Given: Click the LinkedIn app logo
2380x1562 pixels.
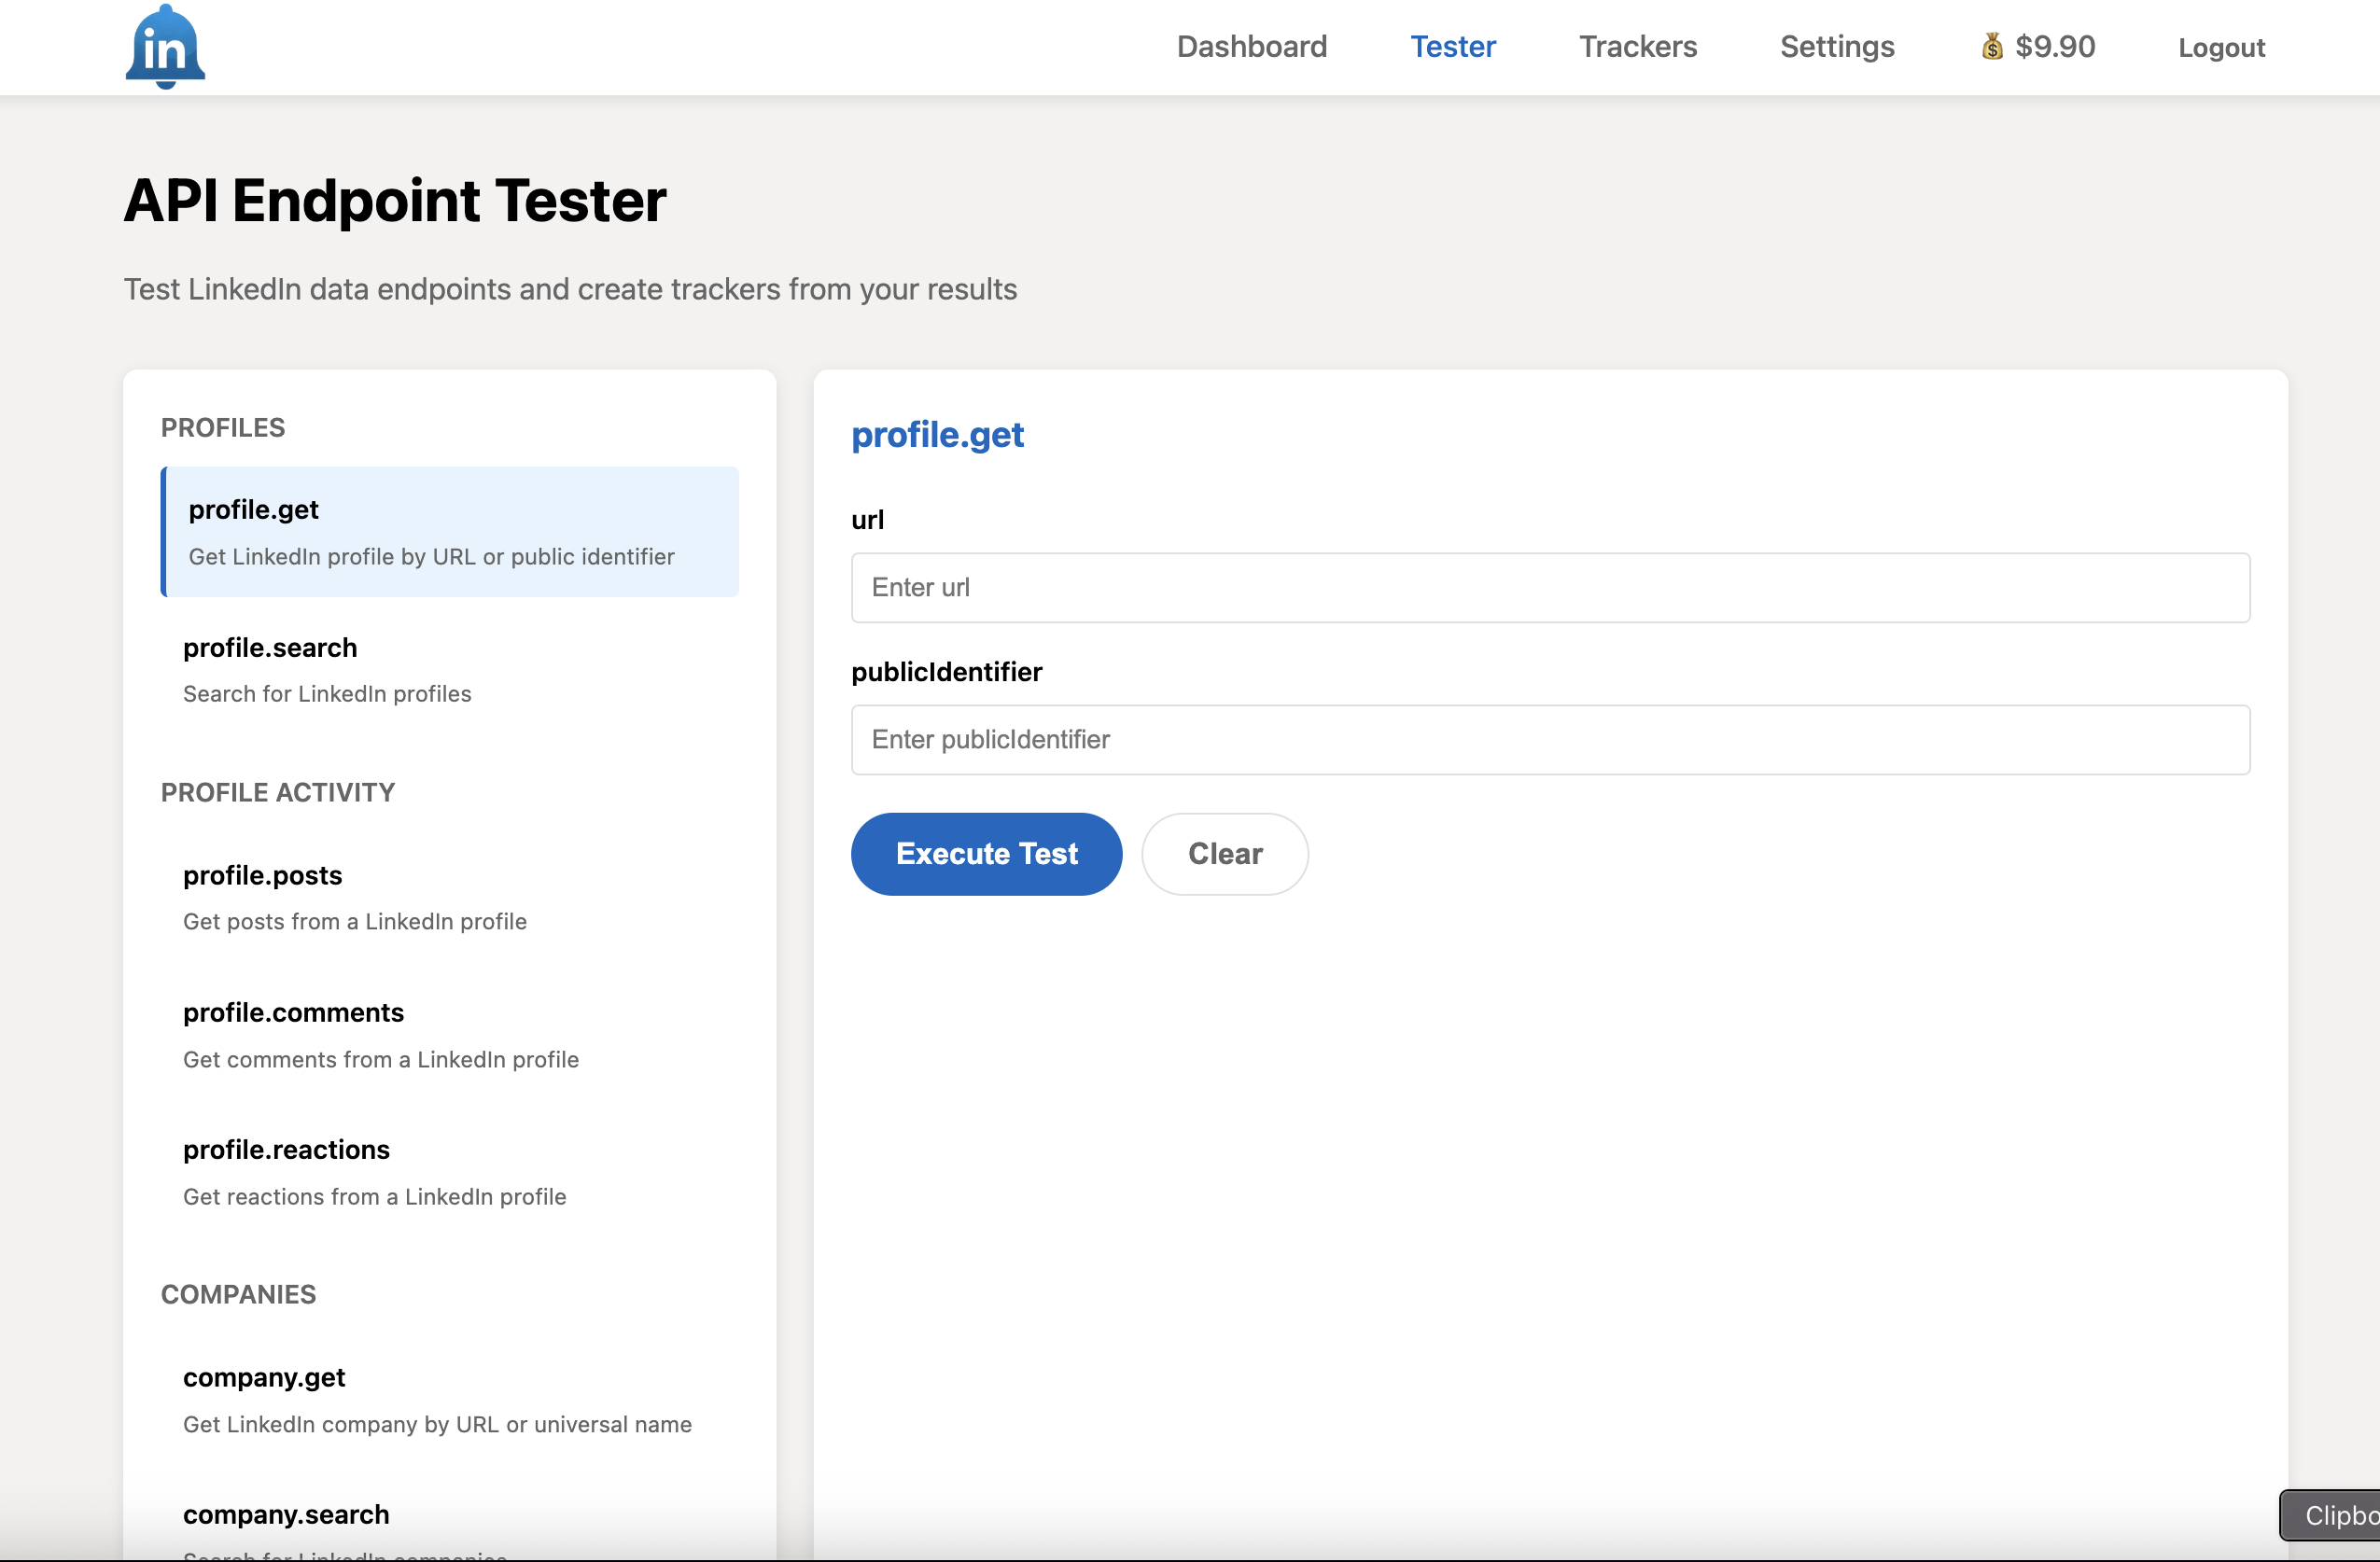Looking at the screenshot, I should tap(165, 46).
